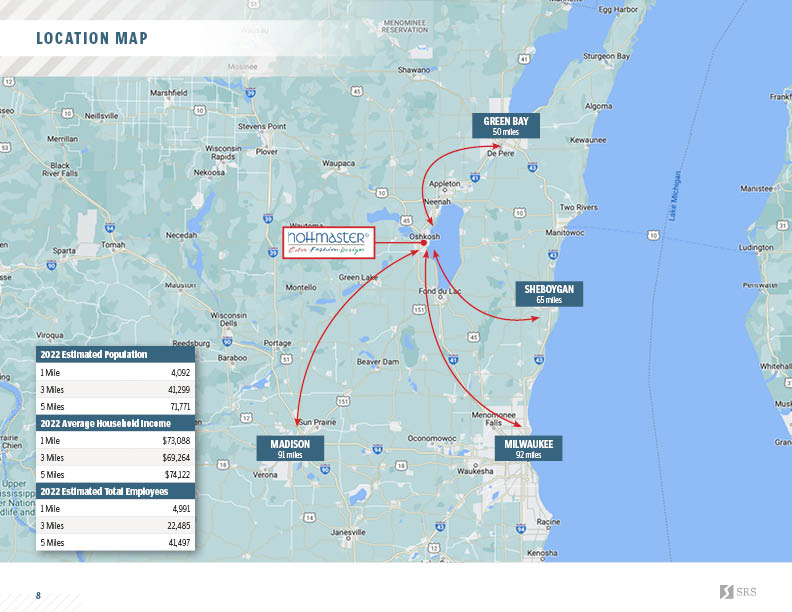
Task: Click the Tomah city label
Action: pyautogui.click(x=113, y=245)
